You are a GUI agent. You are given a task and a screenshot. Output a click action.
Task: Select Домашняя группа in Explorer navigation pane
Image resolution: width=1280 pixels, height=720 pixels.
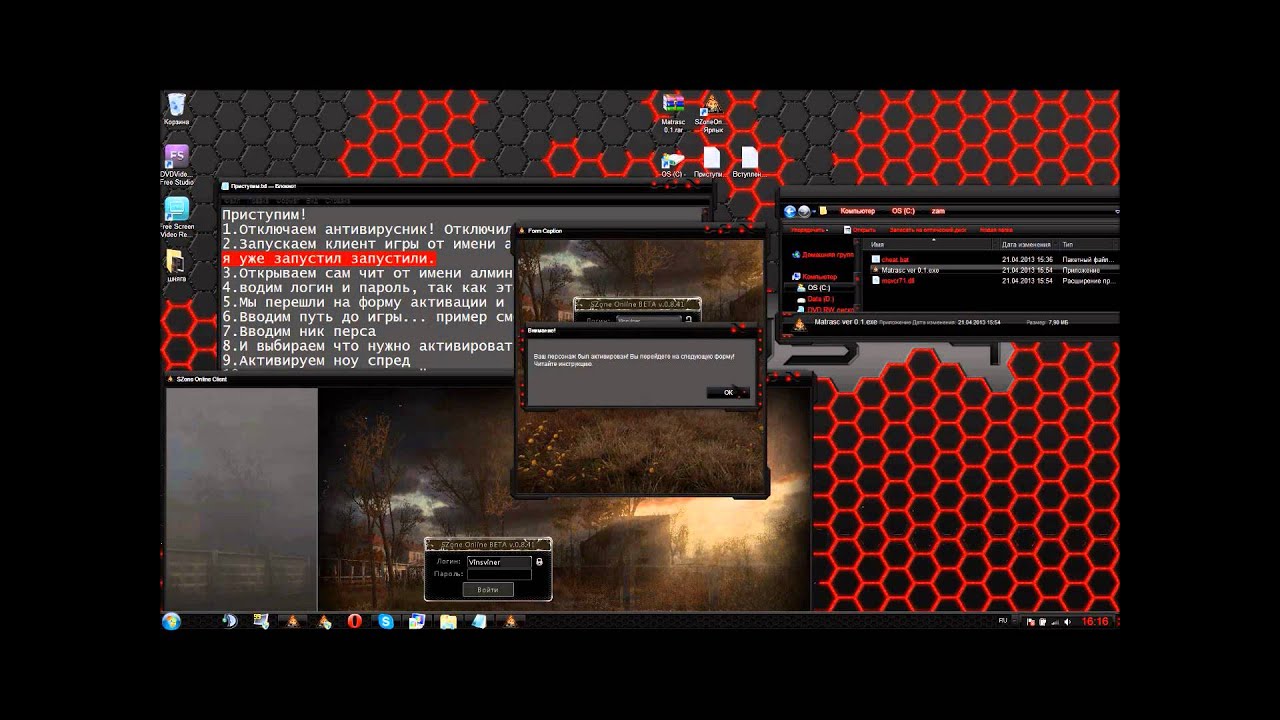click(x=825, y=254)
